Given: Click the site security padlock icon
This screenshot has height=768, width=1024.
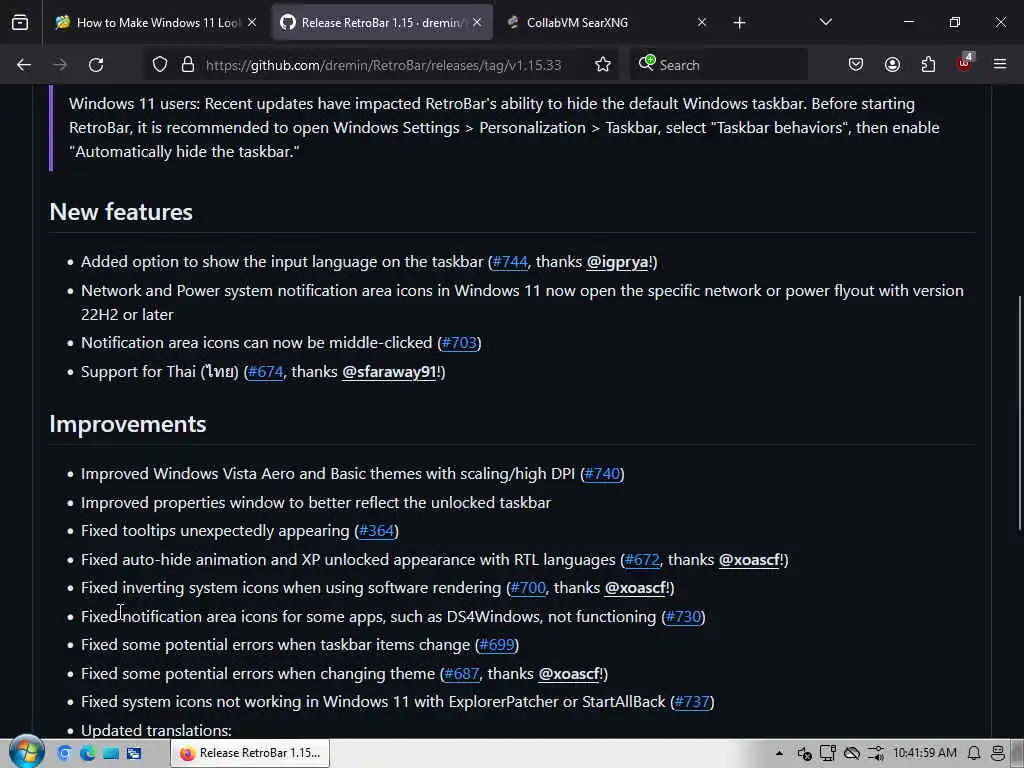Looking at the screenshot, I should point(188,65).
